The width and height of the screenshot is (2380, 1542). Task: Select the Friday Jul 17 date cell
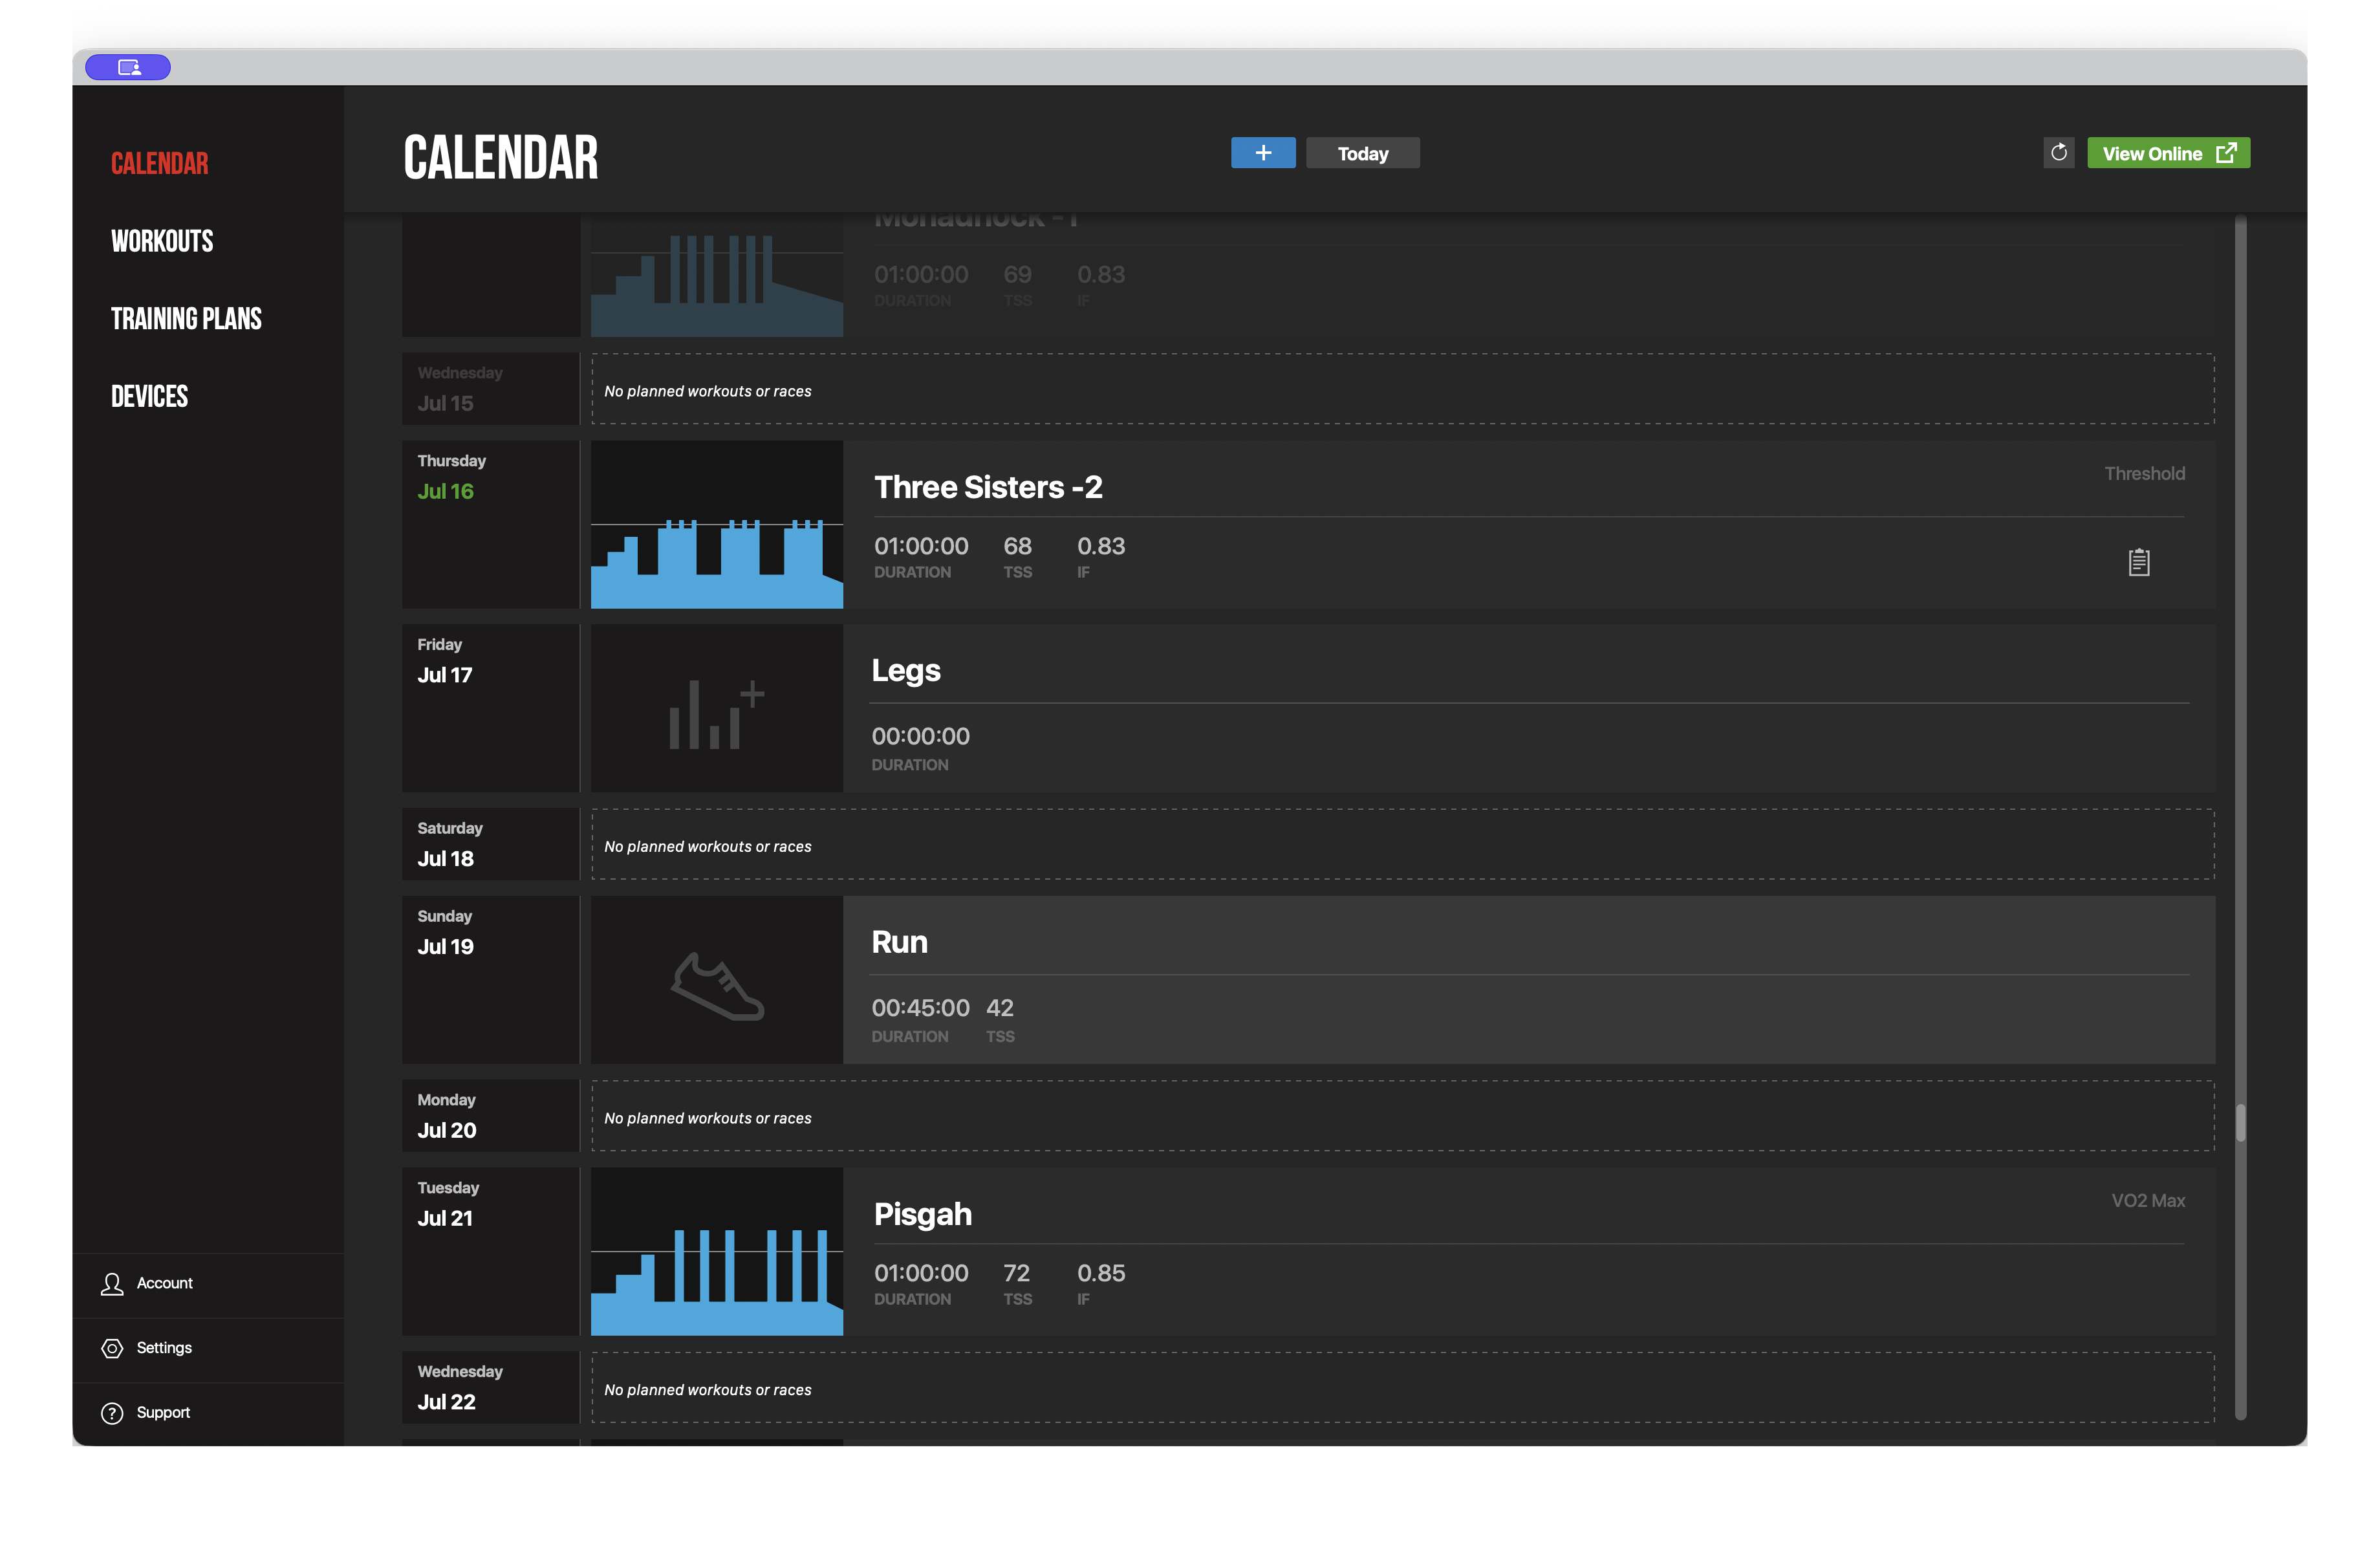pos(490,708)
